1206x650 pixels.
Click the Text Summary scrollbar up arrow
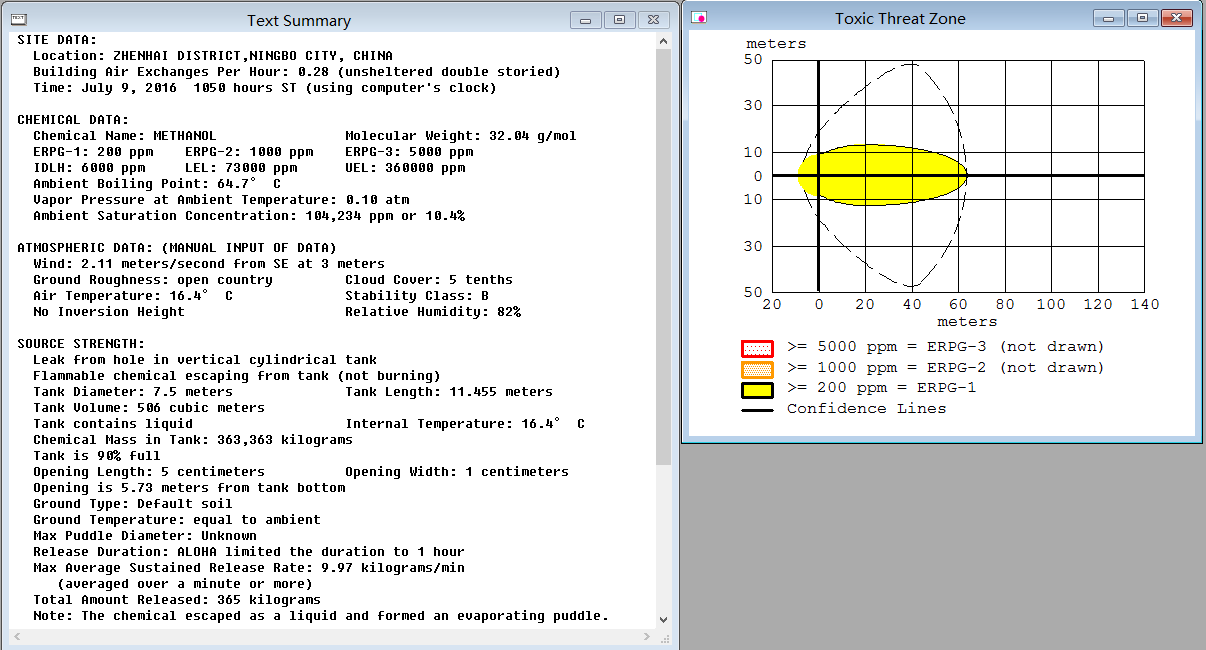click(663, 40)
